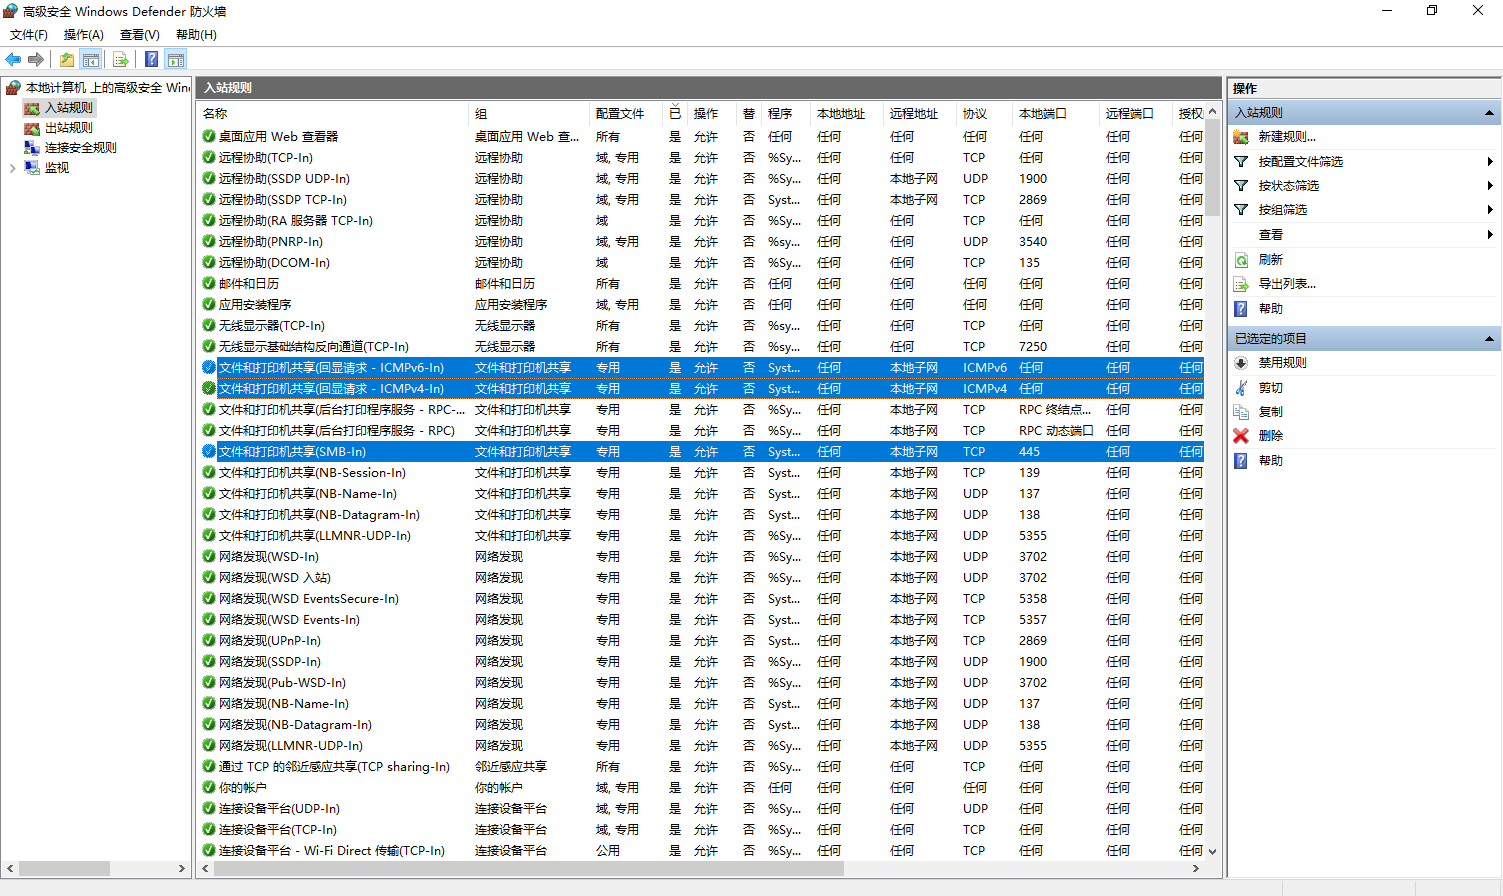Click the 剪切 scissors icon

pos(1241,388)
